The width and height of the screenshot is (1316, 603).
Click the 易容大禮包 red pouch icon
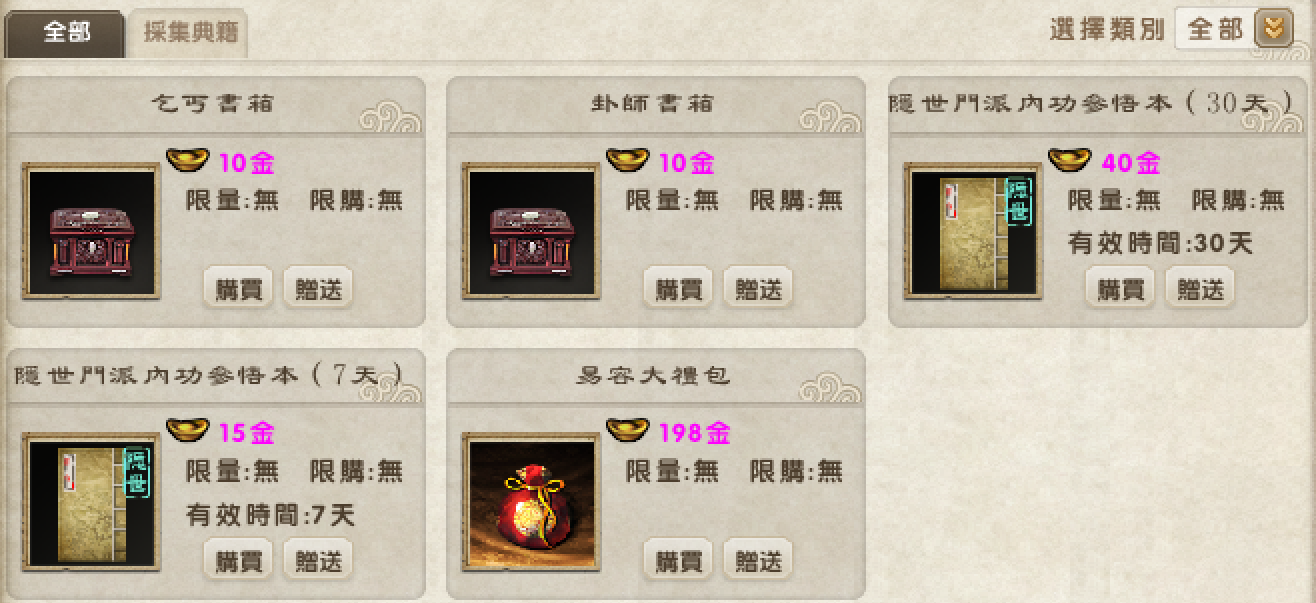tap(532, 502)
